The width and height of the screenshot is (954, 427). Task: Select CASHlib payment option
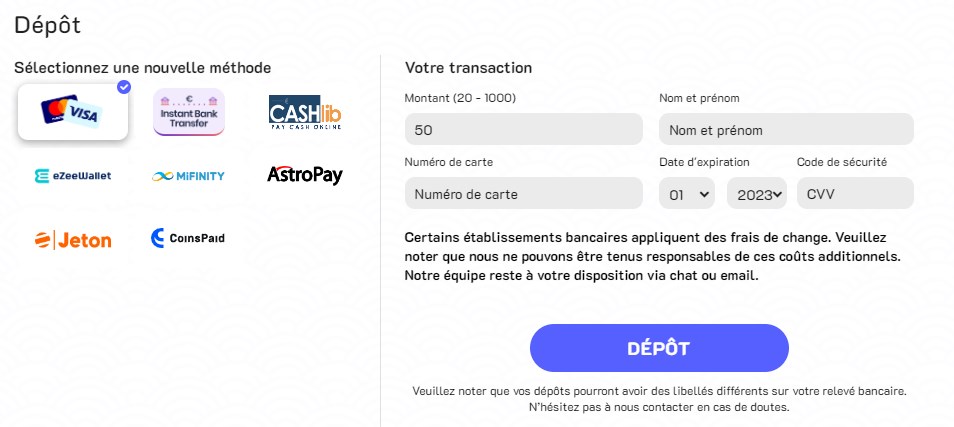[305, 113]
